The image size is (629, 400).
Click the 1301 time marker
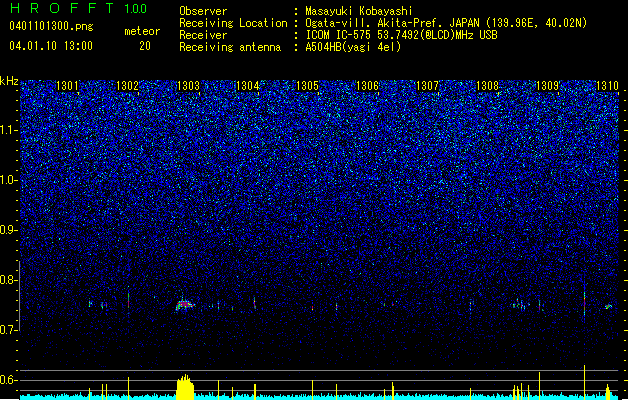67,86
